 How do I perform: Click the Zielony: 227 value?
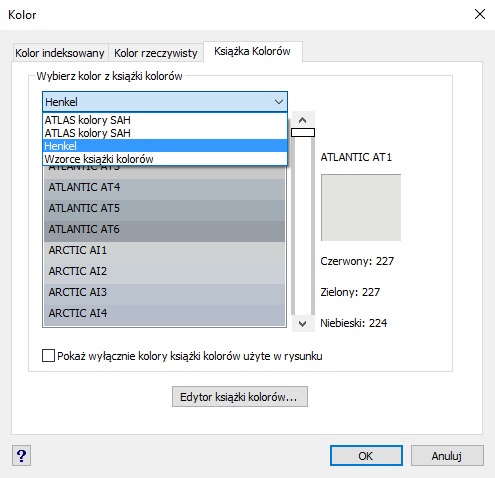tap(350, 292)
